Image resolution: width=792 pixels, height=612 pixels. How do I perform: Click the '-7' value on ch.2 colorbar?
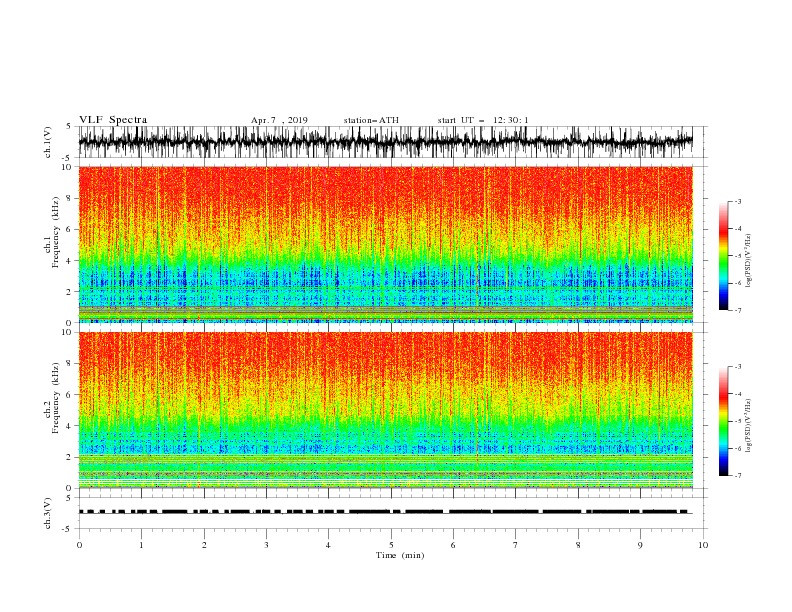point(737,476)
